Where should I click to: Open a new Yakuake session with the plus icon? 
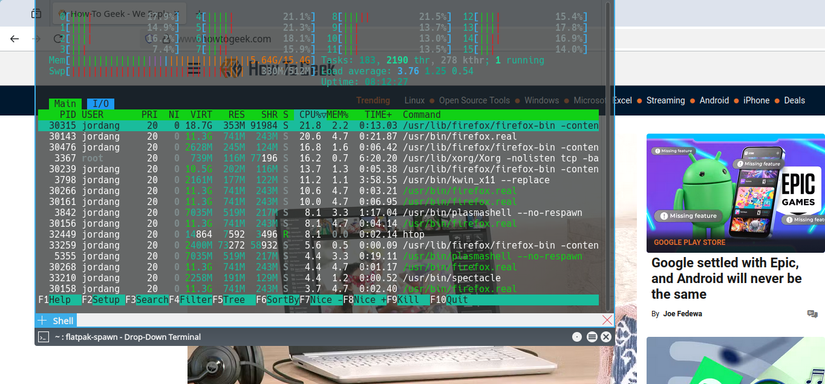(x=42, y=320)
